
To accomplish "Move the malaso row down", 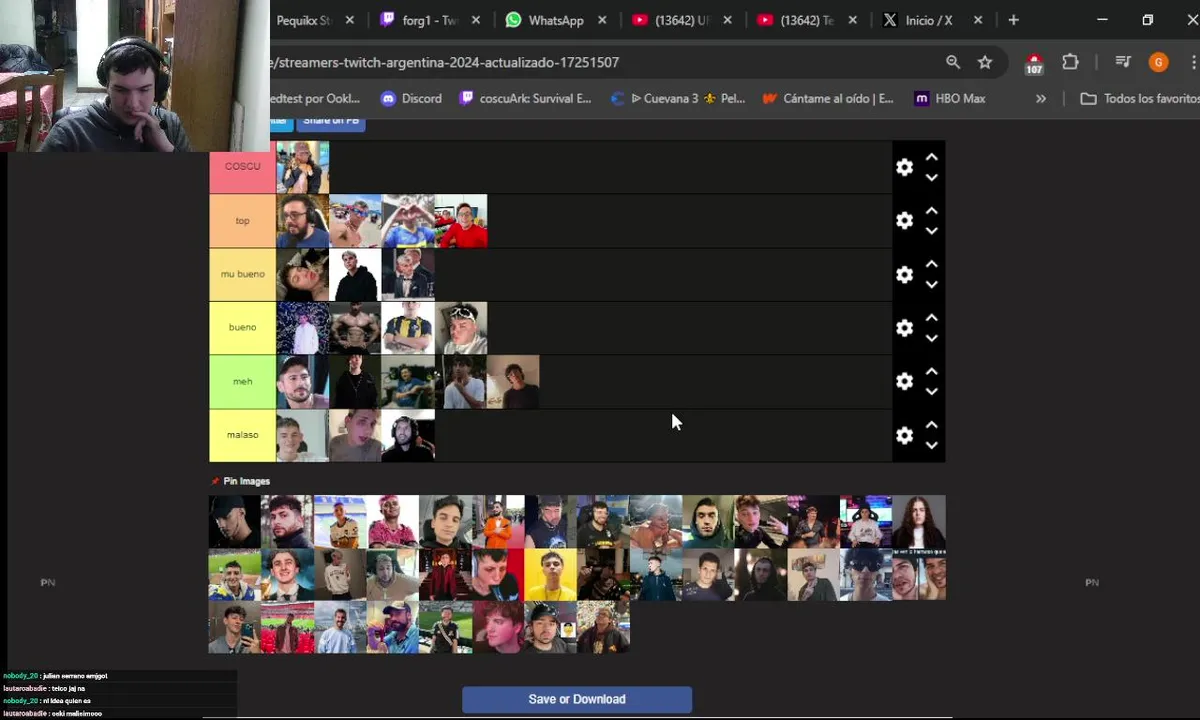I will (931, 445).
